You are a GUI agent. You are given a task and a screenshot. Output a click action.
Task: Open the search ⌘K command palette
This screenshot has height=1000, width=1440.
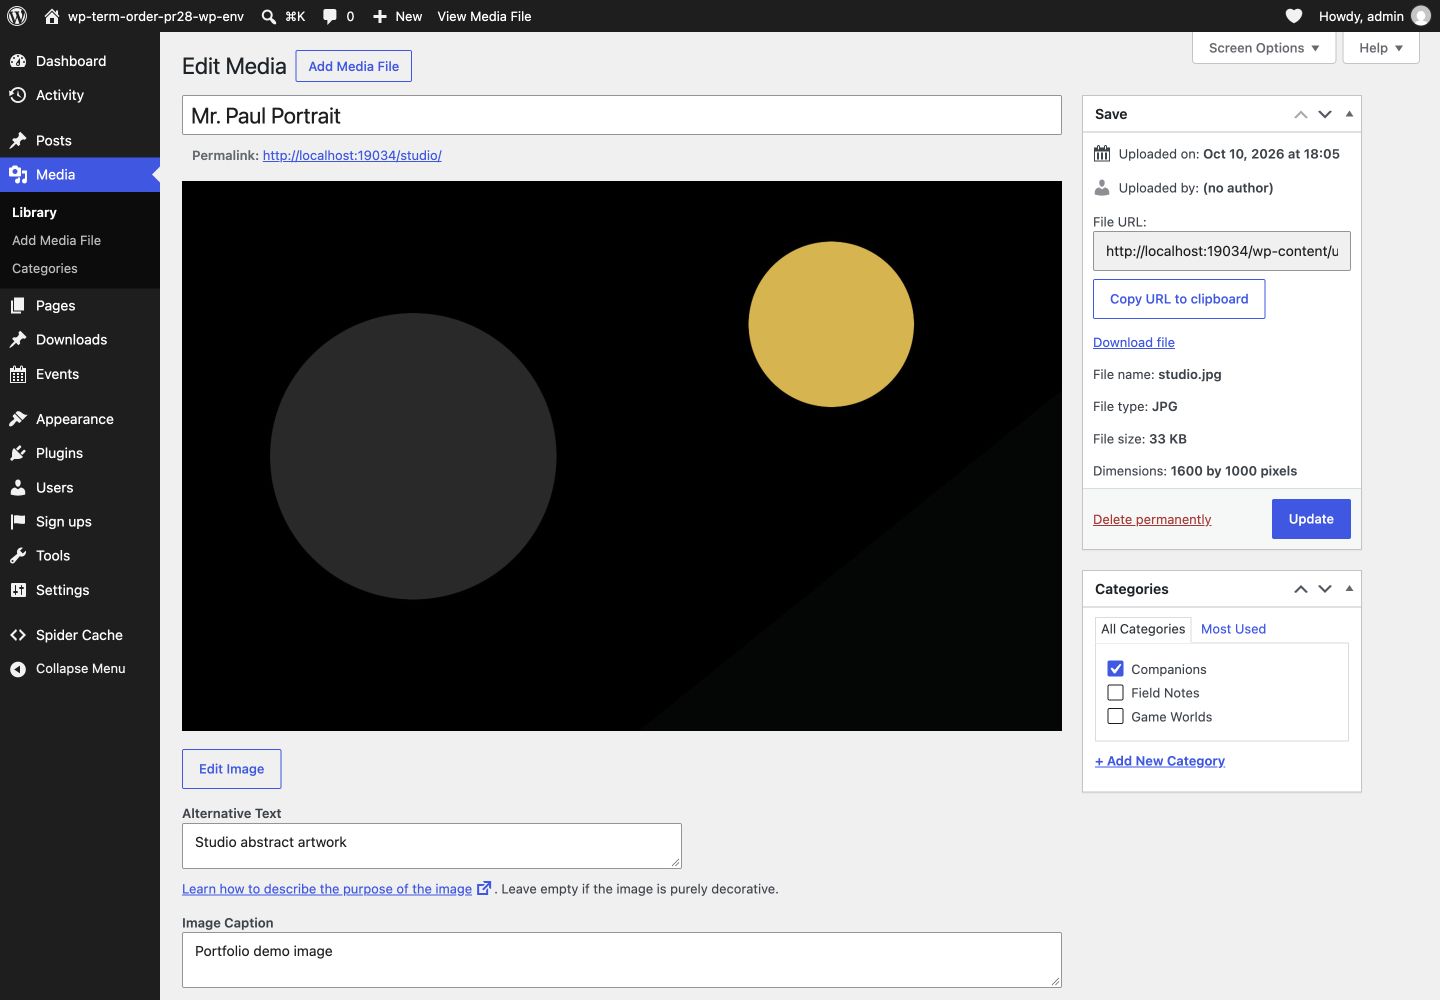[283, 16]
